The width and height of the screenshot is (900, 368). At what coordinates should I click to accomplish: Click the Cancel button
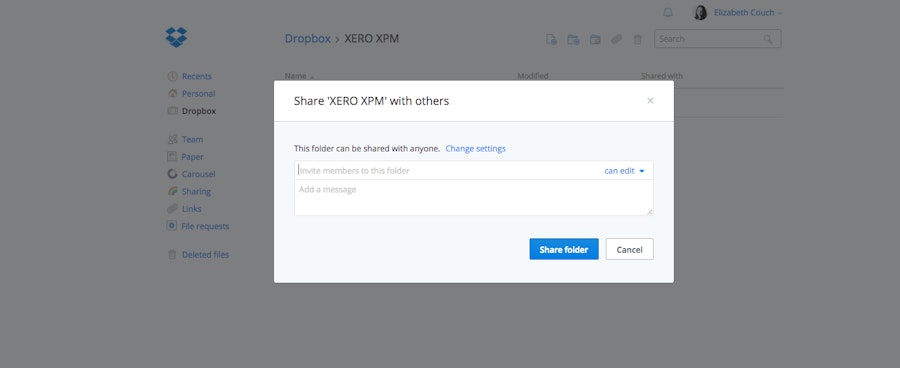coord(630,249)
